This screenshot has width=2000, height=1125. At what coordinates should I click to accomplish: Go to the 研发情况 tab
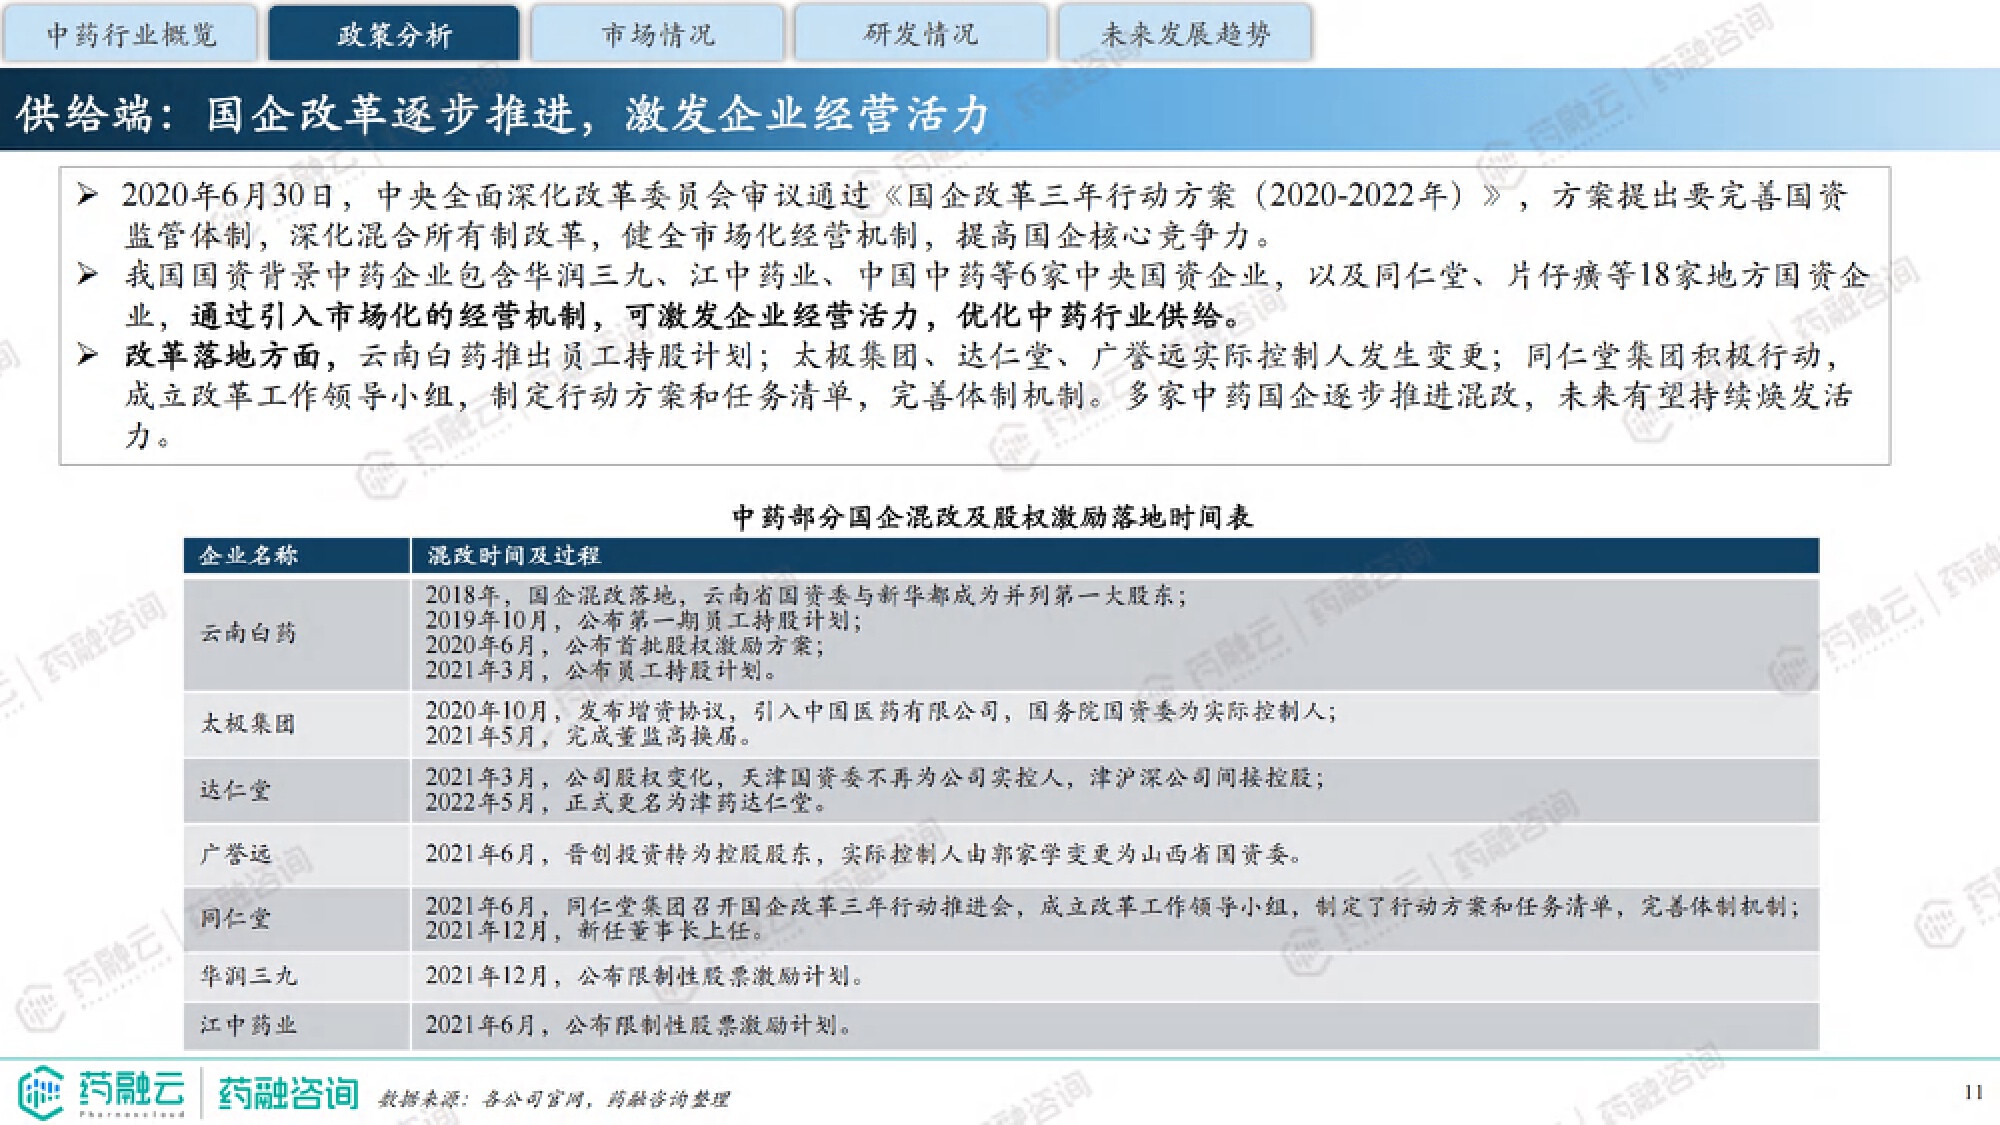pyautogui.click(x=921, y=35)
